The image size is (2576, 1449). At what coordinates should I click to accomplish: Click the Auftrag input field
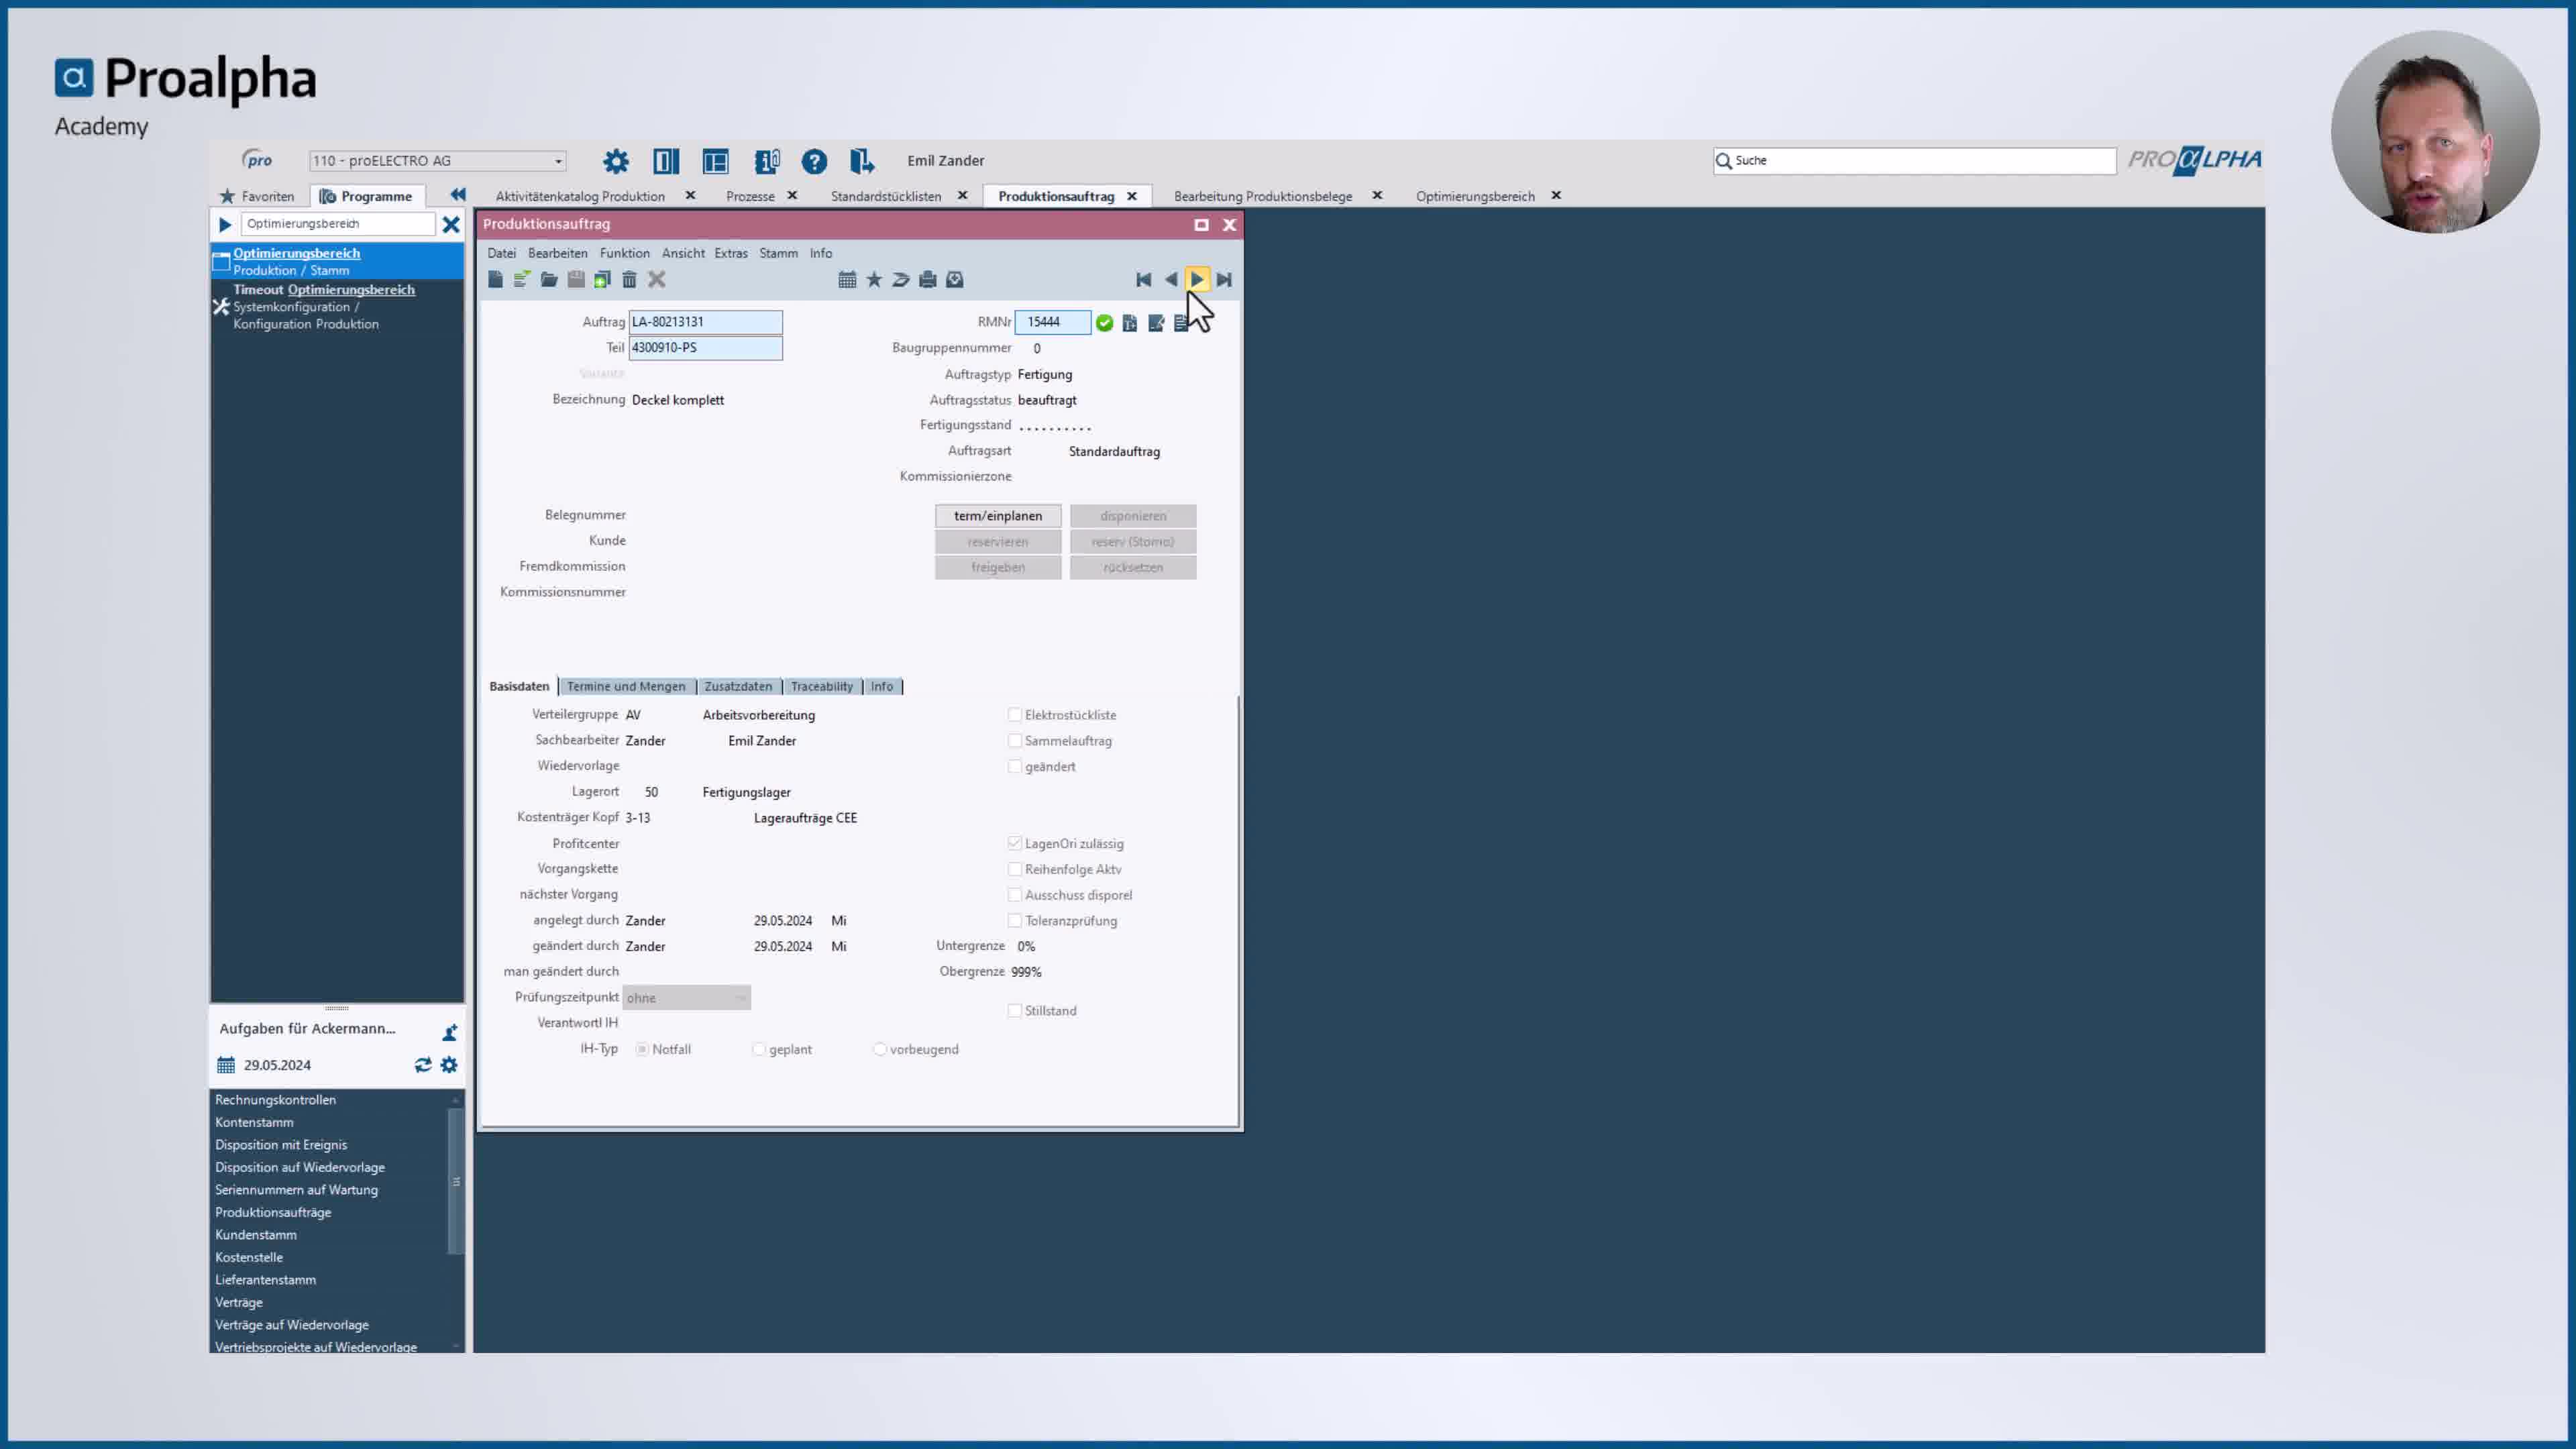click(705, 322)
